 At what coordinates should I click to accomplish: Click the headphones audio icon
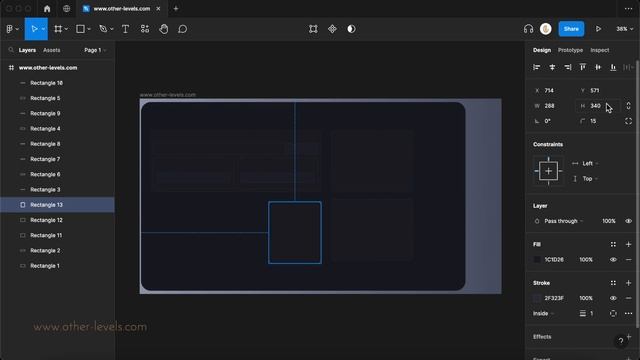click(x=528, y=29)
